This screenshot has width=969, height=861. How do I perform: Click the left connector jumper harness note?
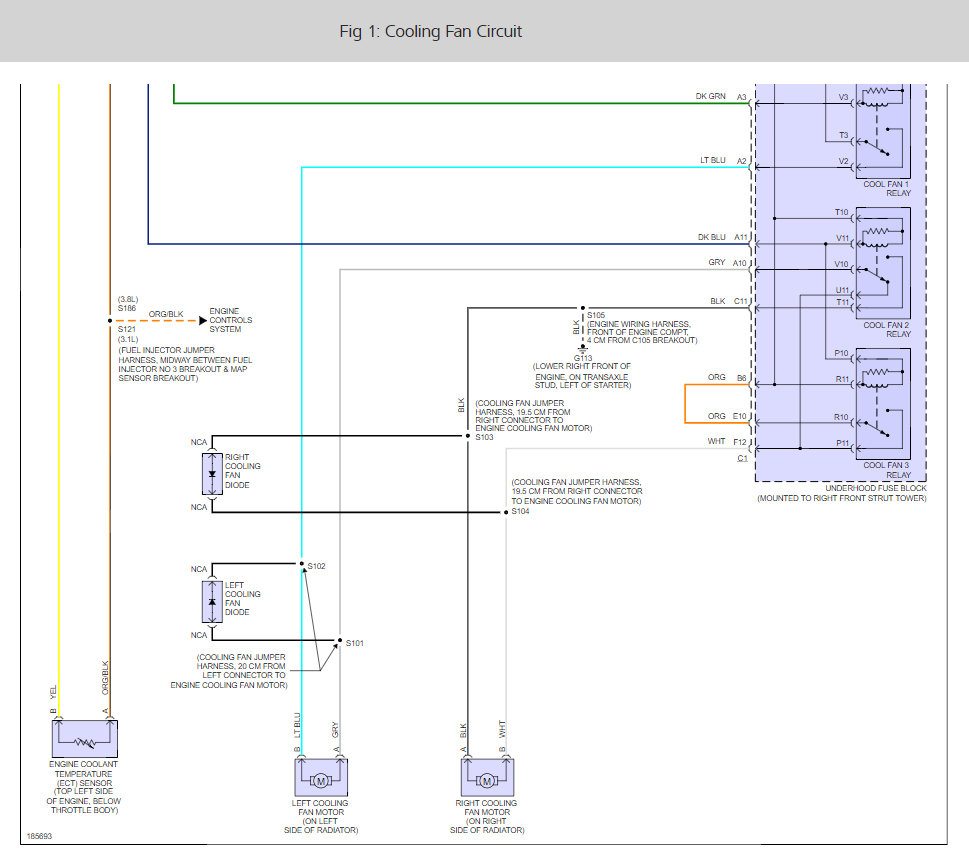point(229,671)
